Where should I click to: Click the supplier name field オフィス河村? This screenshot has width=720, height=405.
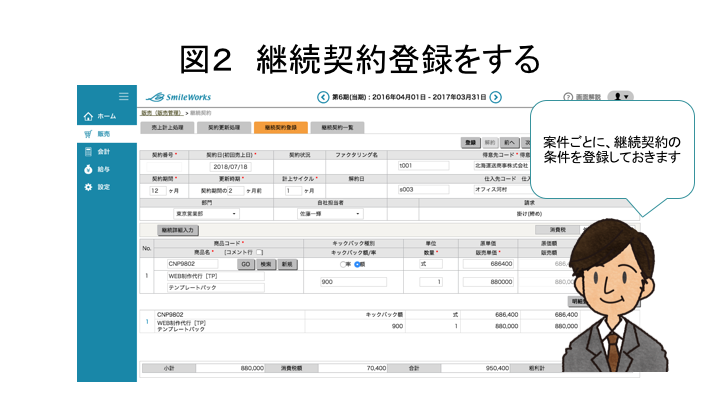502,189
